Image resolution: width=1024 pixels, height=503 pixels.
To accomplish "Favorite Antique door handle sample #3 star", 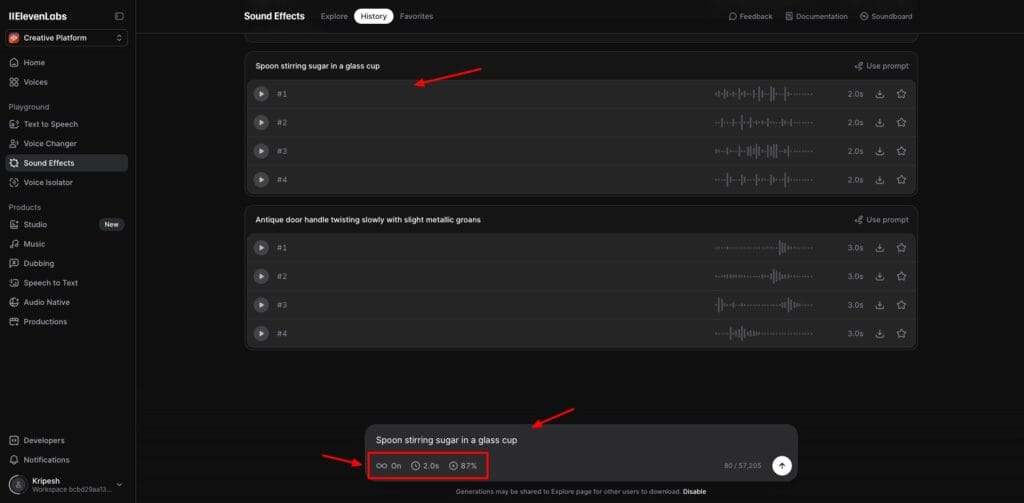I will coord(901,305).
